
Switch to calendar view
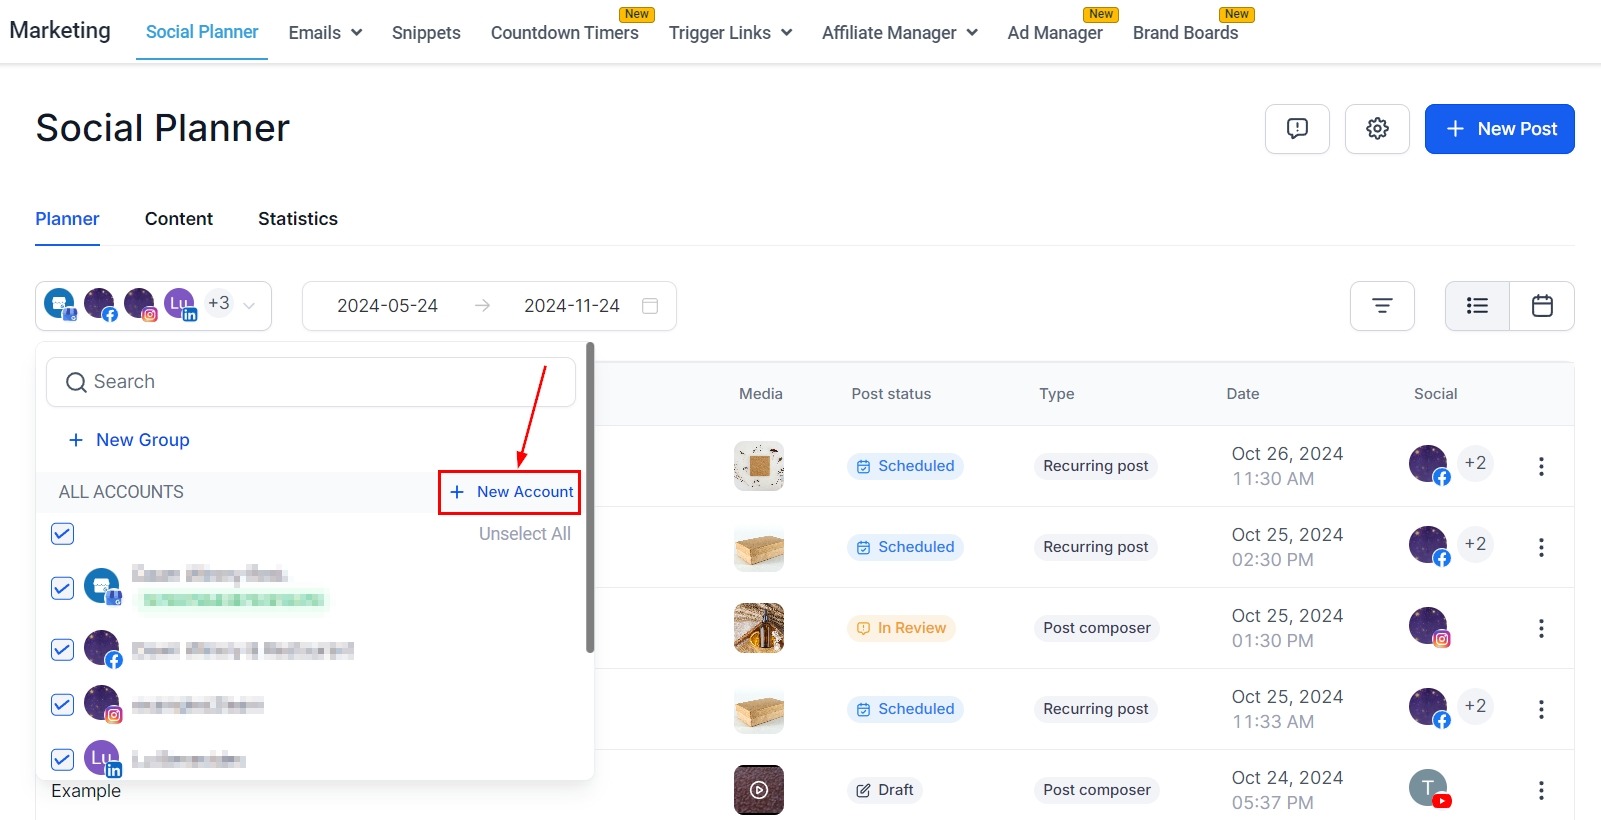(x=1542, y=306)
